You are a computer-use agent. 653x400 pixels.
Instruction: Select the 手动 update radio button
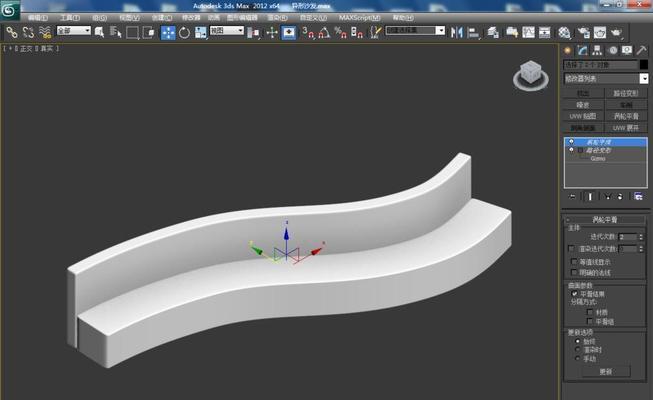point(577,358)
